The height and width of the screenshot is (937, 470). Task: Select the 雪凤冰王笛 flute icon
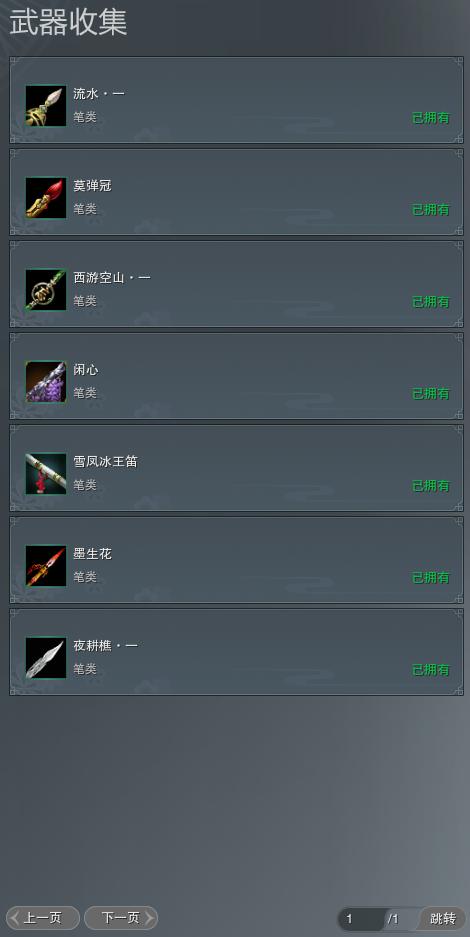coord(46,474)
